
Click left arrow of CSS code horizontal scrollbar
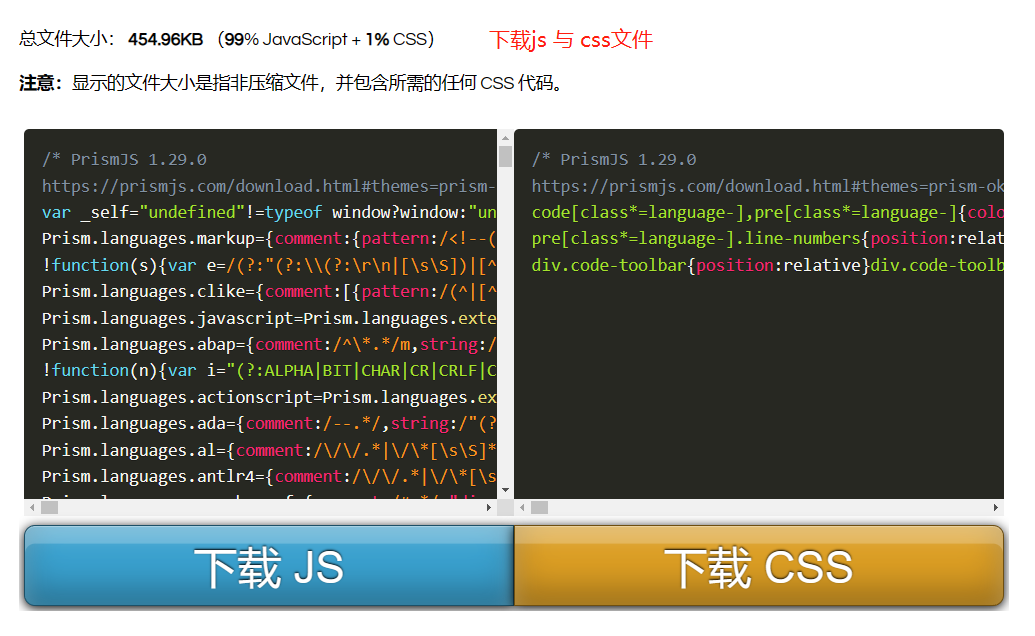(x=522, y=507)
